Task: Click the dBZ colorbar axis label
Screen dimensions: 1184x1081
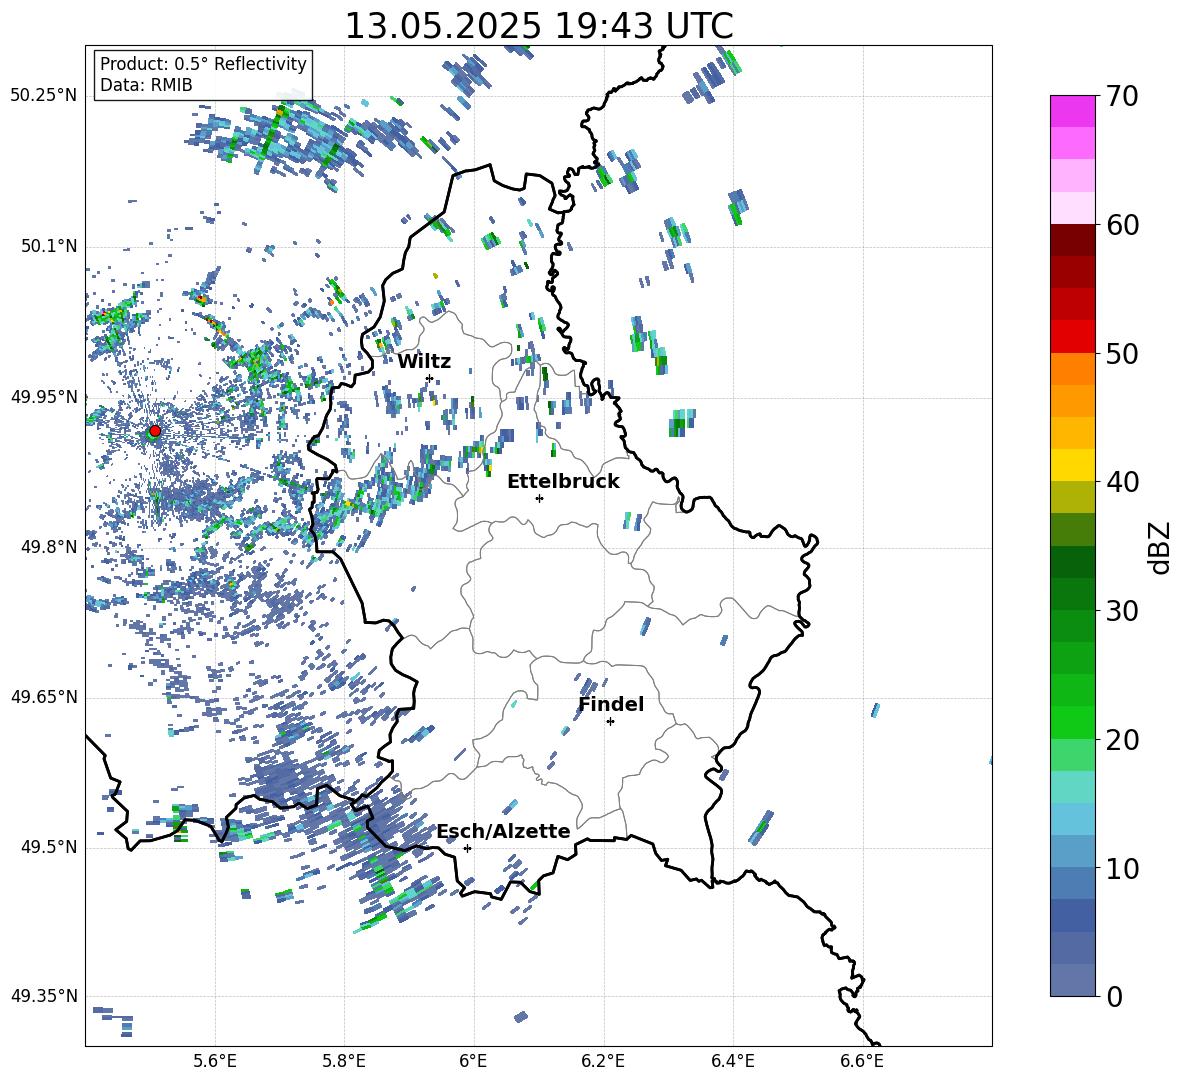Action: (1161, 547)
